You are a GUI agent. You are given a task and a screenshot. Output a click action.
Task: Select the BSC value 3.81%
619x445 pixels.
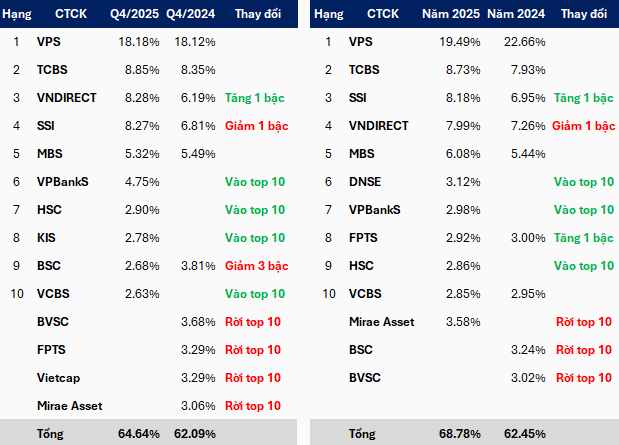click(199, 266)
